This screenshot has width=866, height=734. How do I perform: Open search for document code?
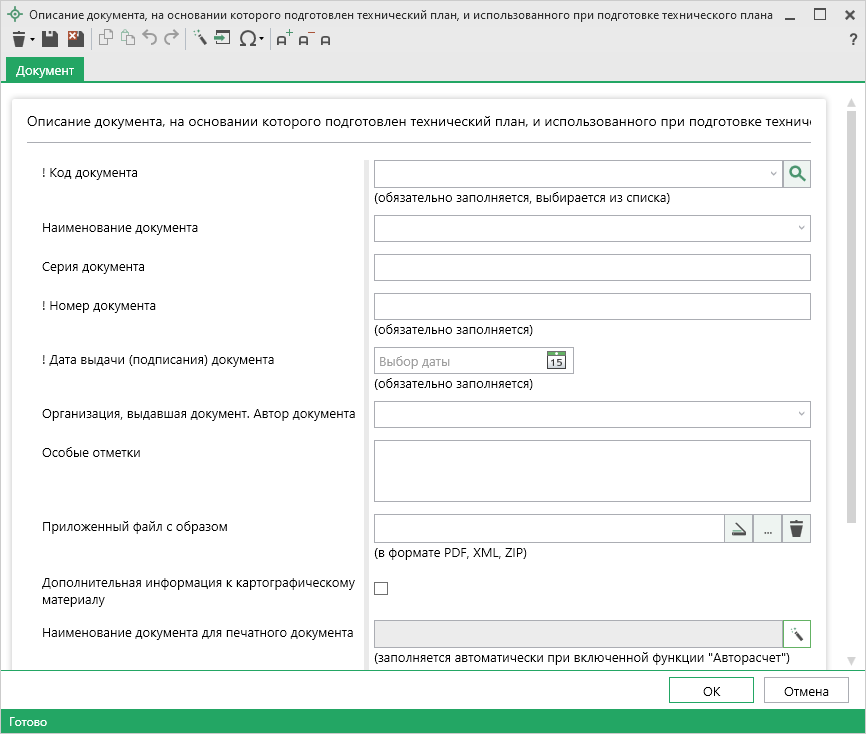pyautogui.click(x=796, y=174)
